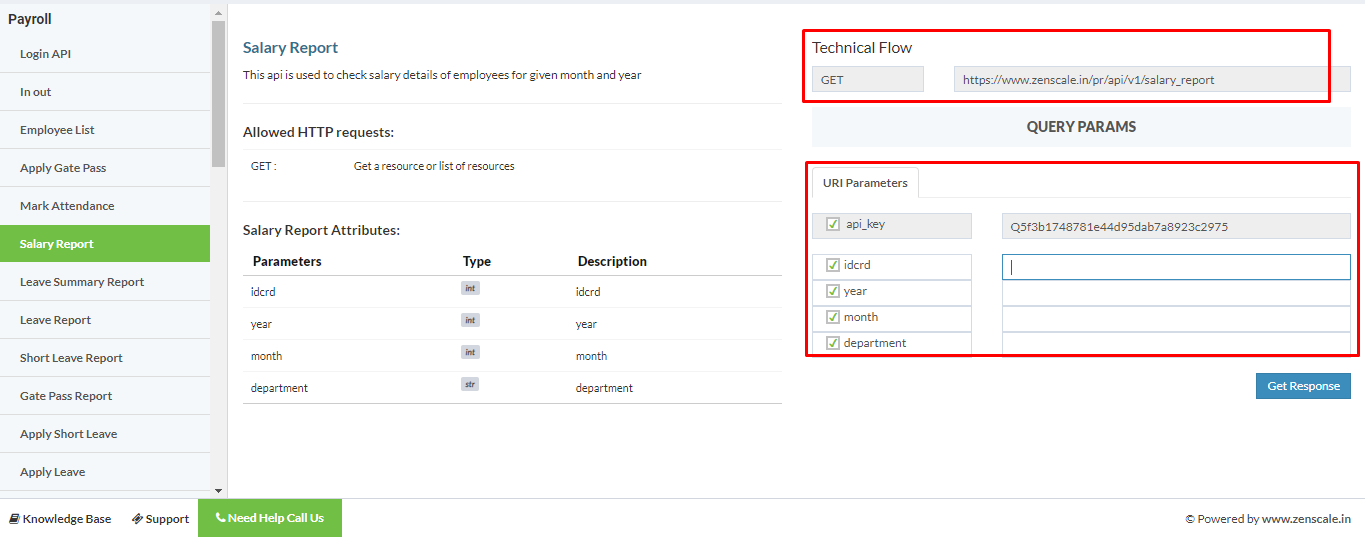
Task: Uncheck the idcrd parameter checkbox
Action: [833, 266]
